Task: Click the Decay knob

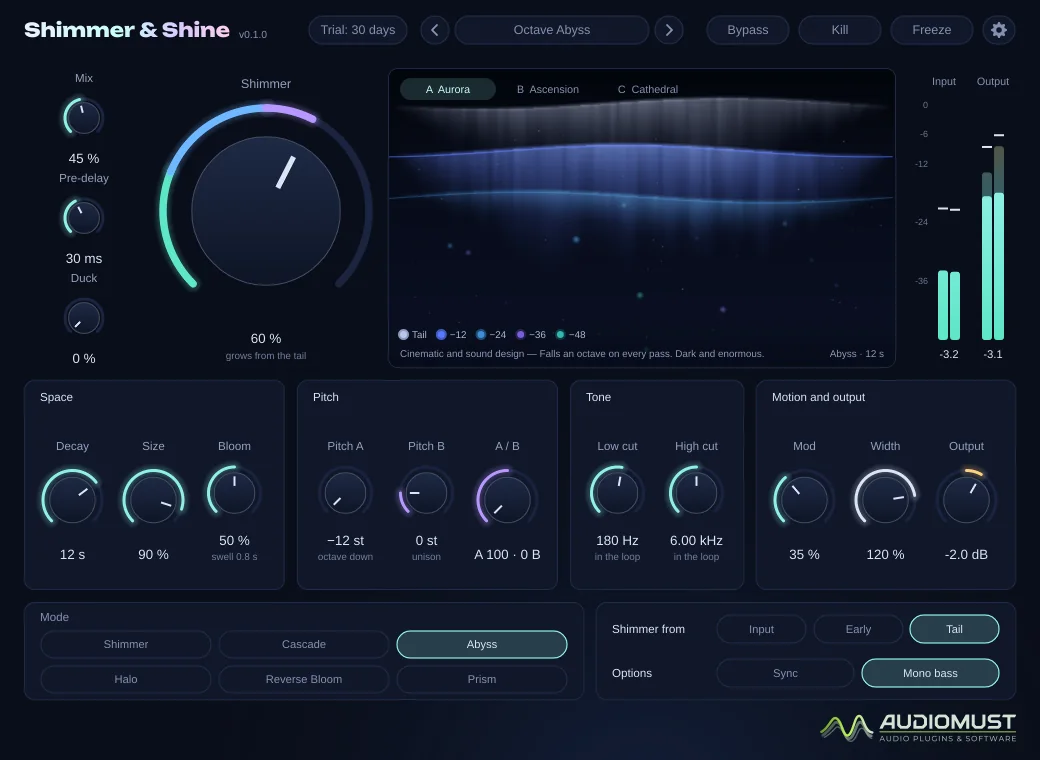Action: [72, 499]
